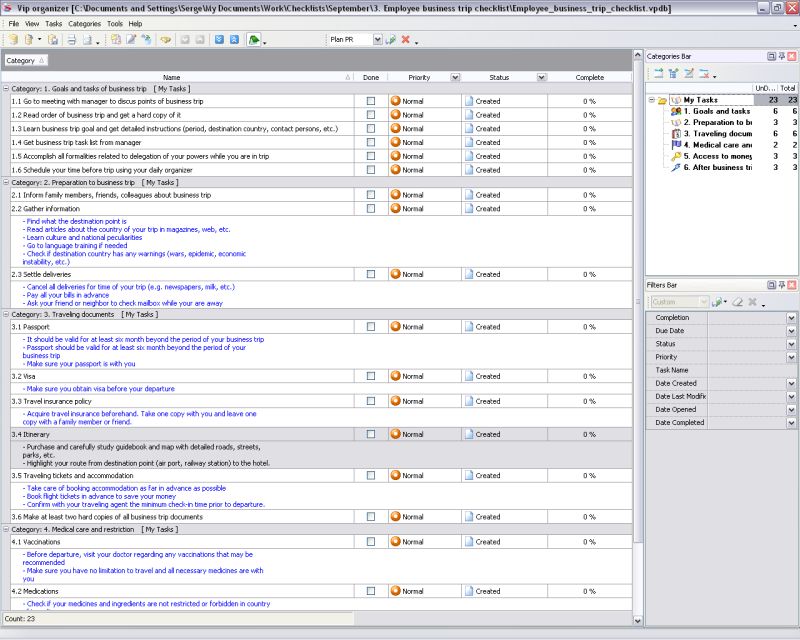Viewport: 800px width, 640px height.
Task: Open the Plan PR dropdown in toolbar
Action: pyautogui.click(x=378, y=40)
